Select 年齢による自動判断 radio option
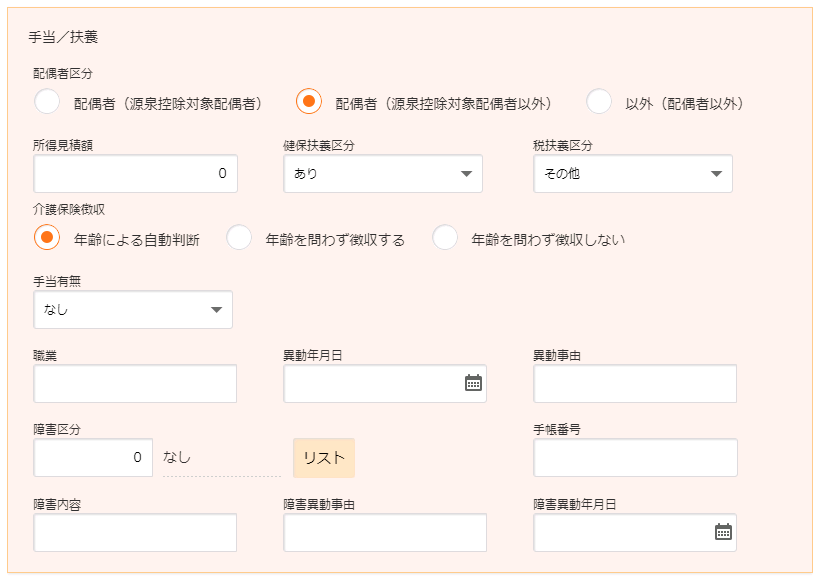This screenshot has height=582, width=823. click(47, 238)
